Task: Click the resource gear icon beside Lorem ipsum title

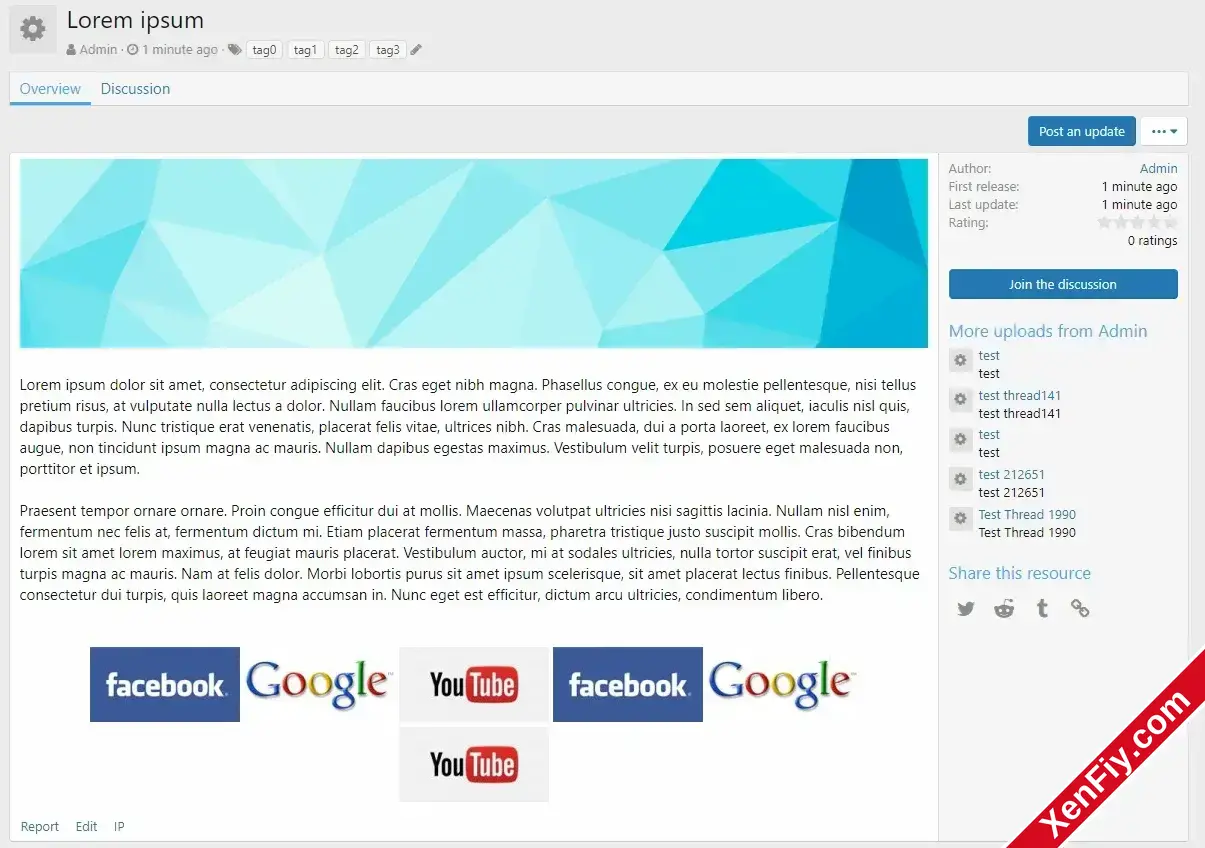Action: point(33,29)
